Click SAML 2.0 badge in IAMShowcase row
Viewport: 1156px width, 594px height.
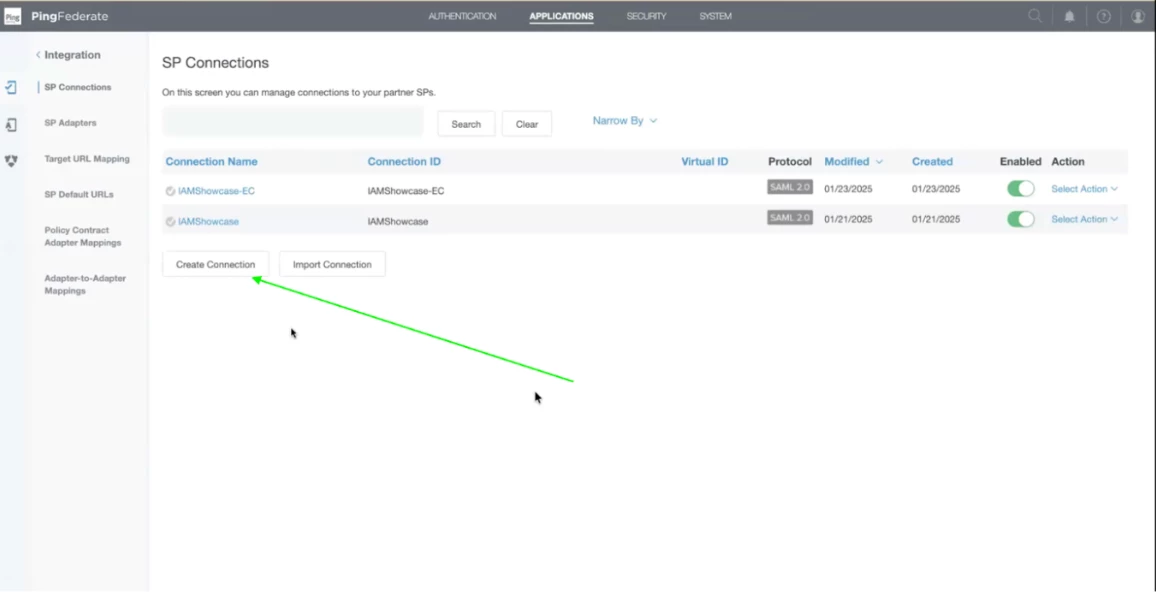click(x=790, y=217)
